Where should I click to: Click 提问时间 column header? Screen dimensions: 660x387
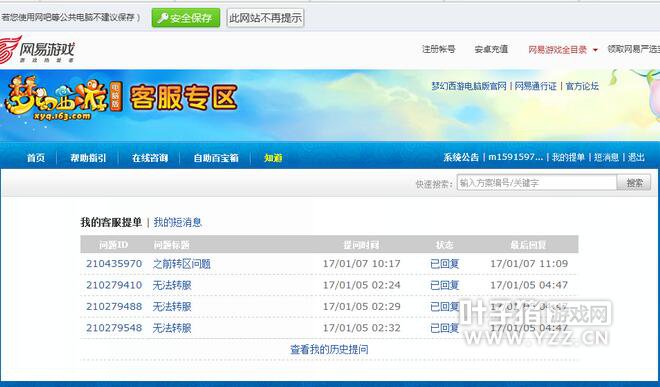tap(361, 245)
